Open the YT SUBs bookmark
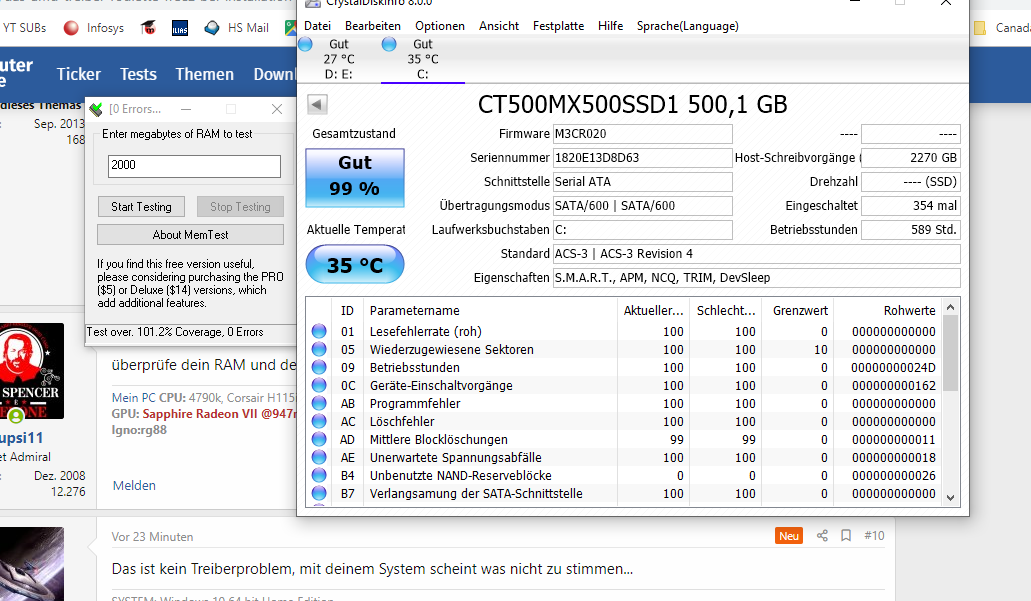Screen dimensions: 1031x601 [x=24, y=28]
